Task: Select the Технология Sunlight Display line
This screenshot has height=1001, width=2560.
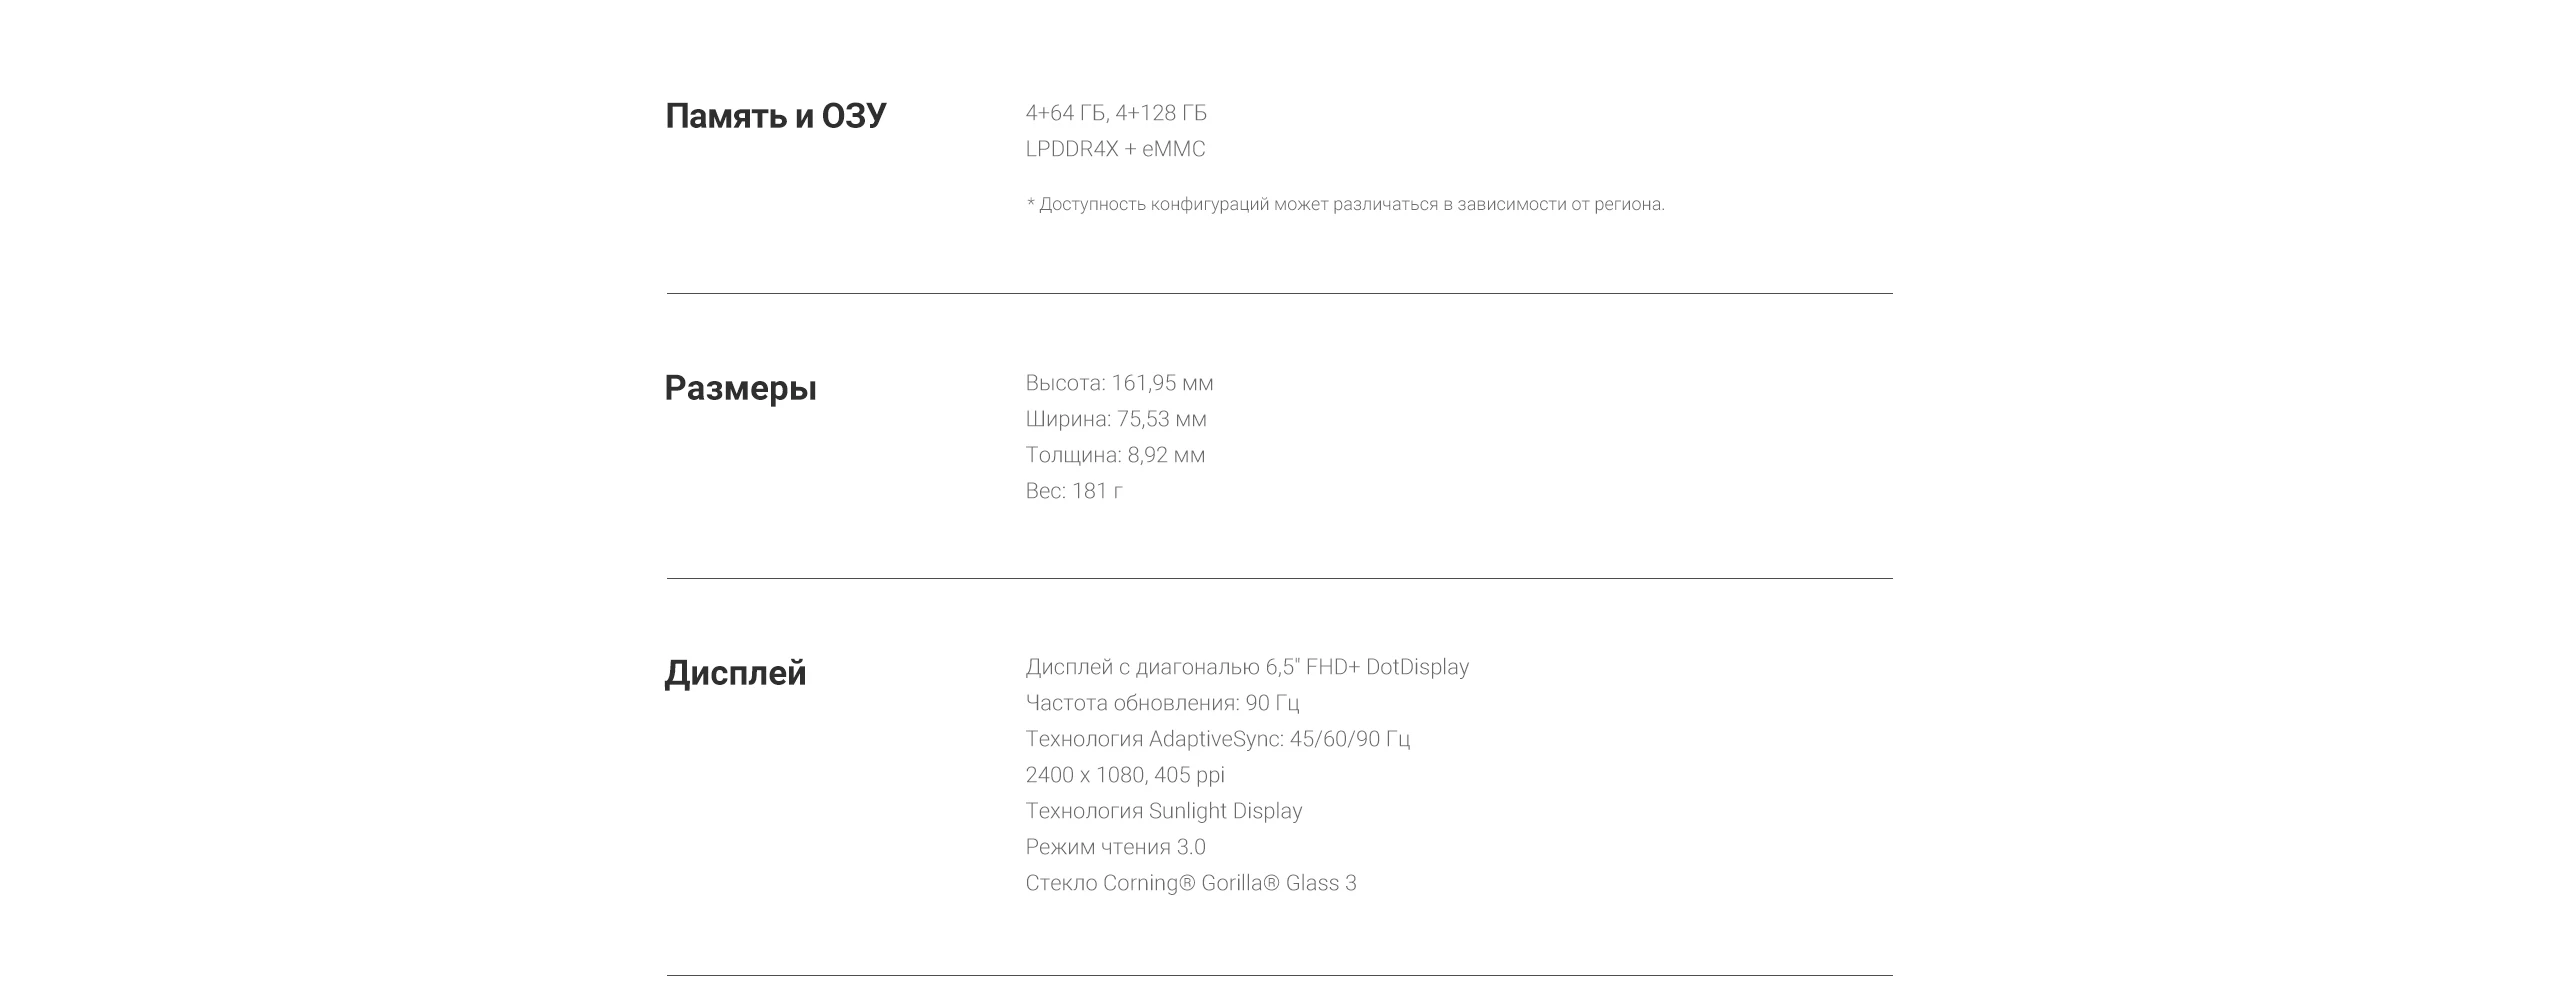Action: coord(1163,811)
